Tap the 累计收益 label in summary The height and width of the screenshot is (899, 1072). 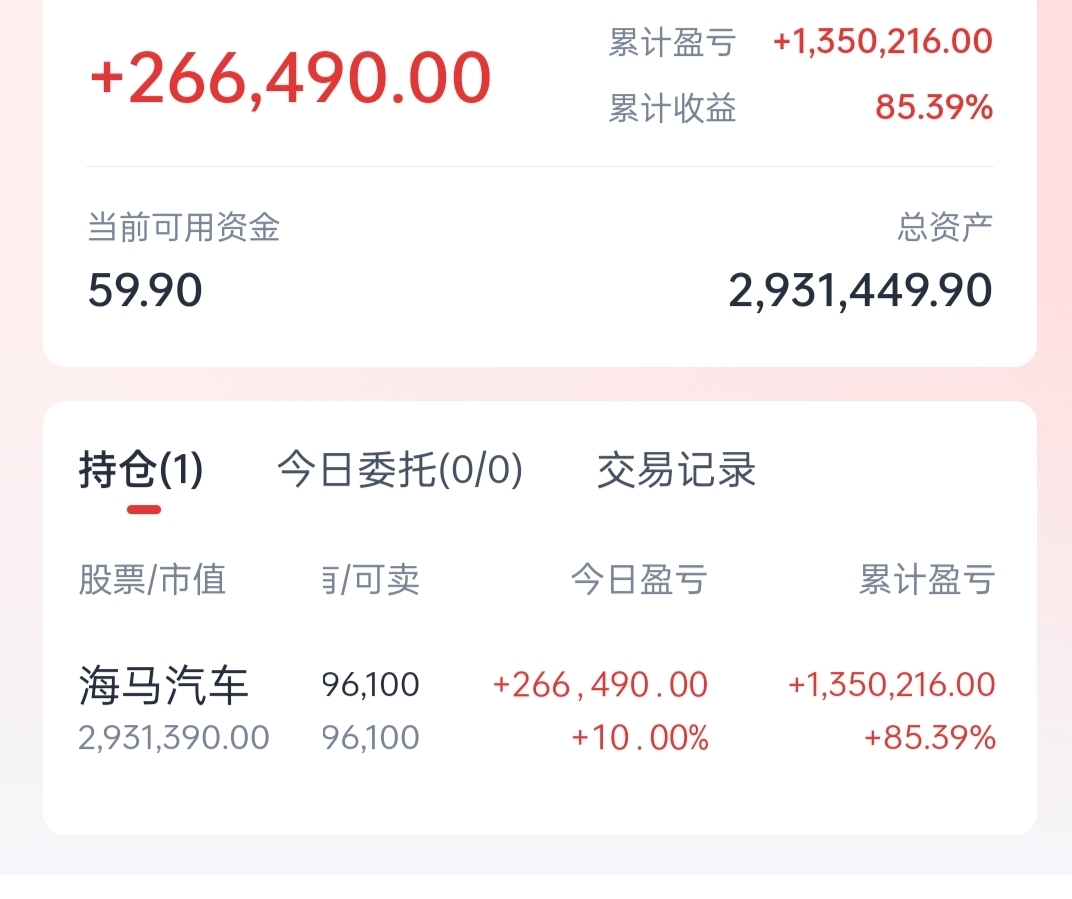pos(672,108)
